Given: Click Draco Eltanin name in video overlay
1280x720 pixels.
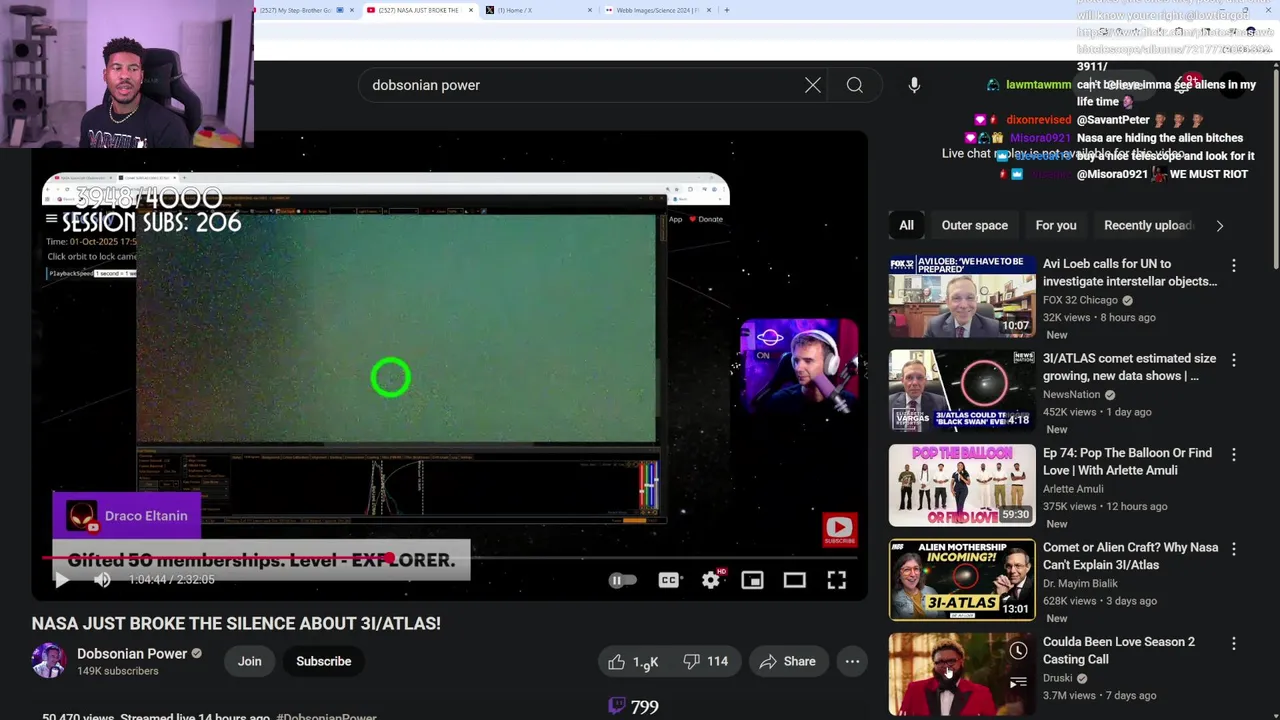Looking at the screenshot, I should click(x=146, y=516).
